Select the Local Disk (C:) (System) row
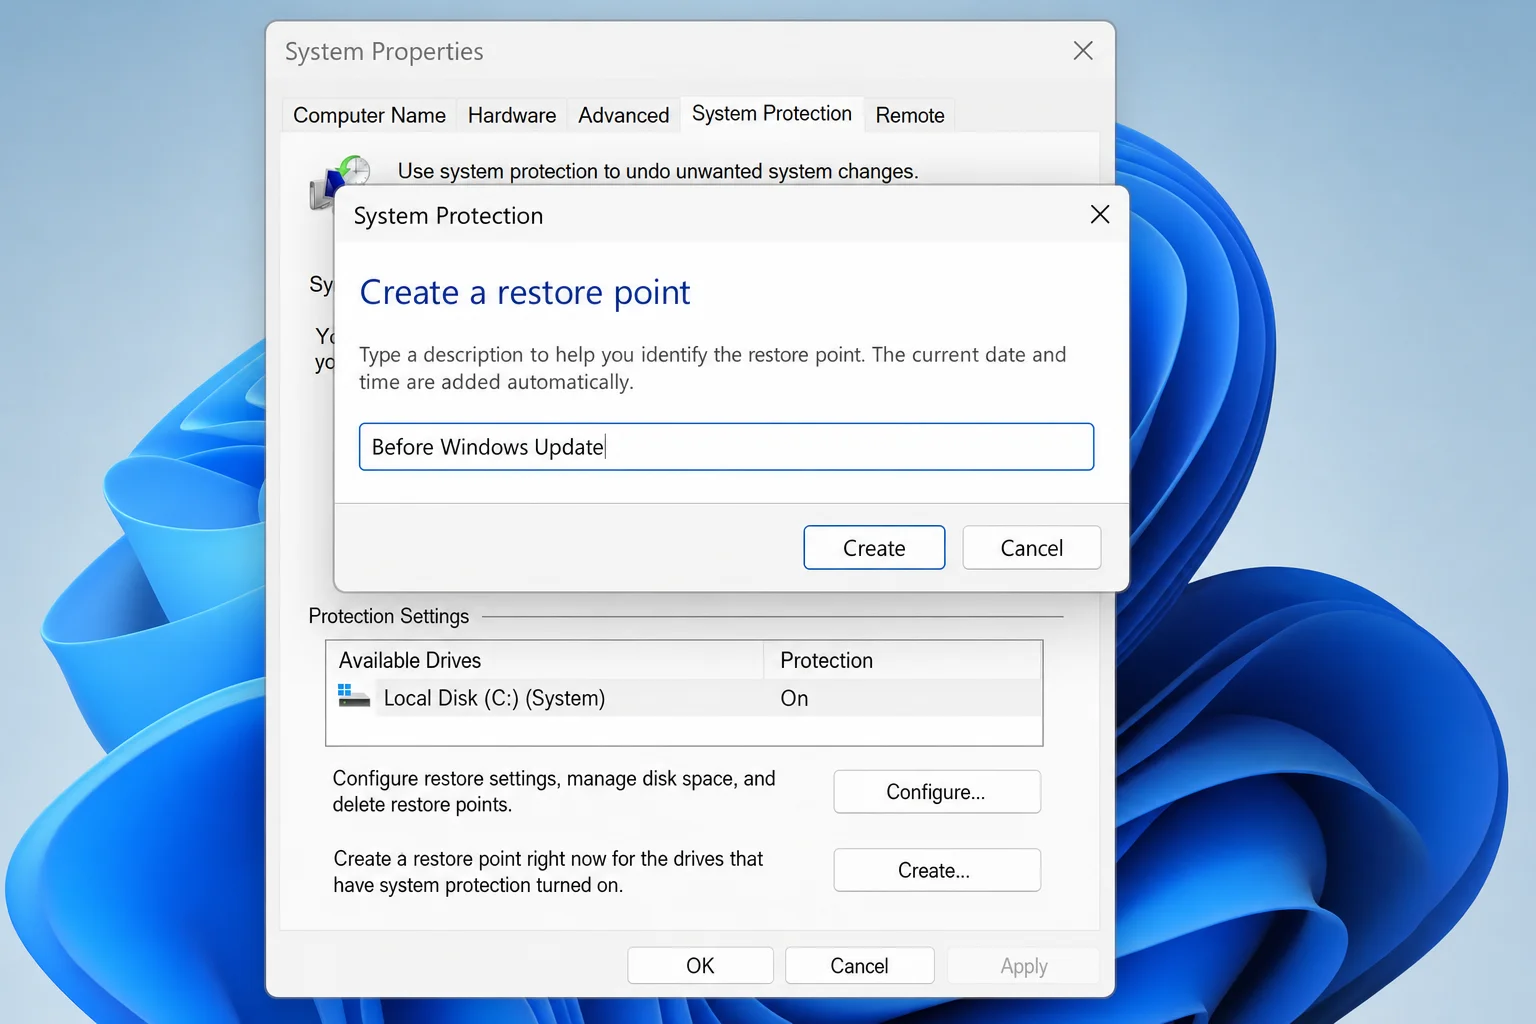The image size is (1536, 1024). click(x=684, y=698)
